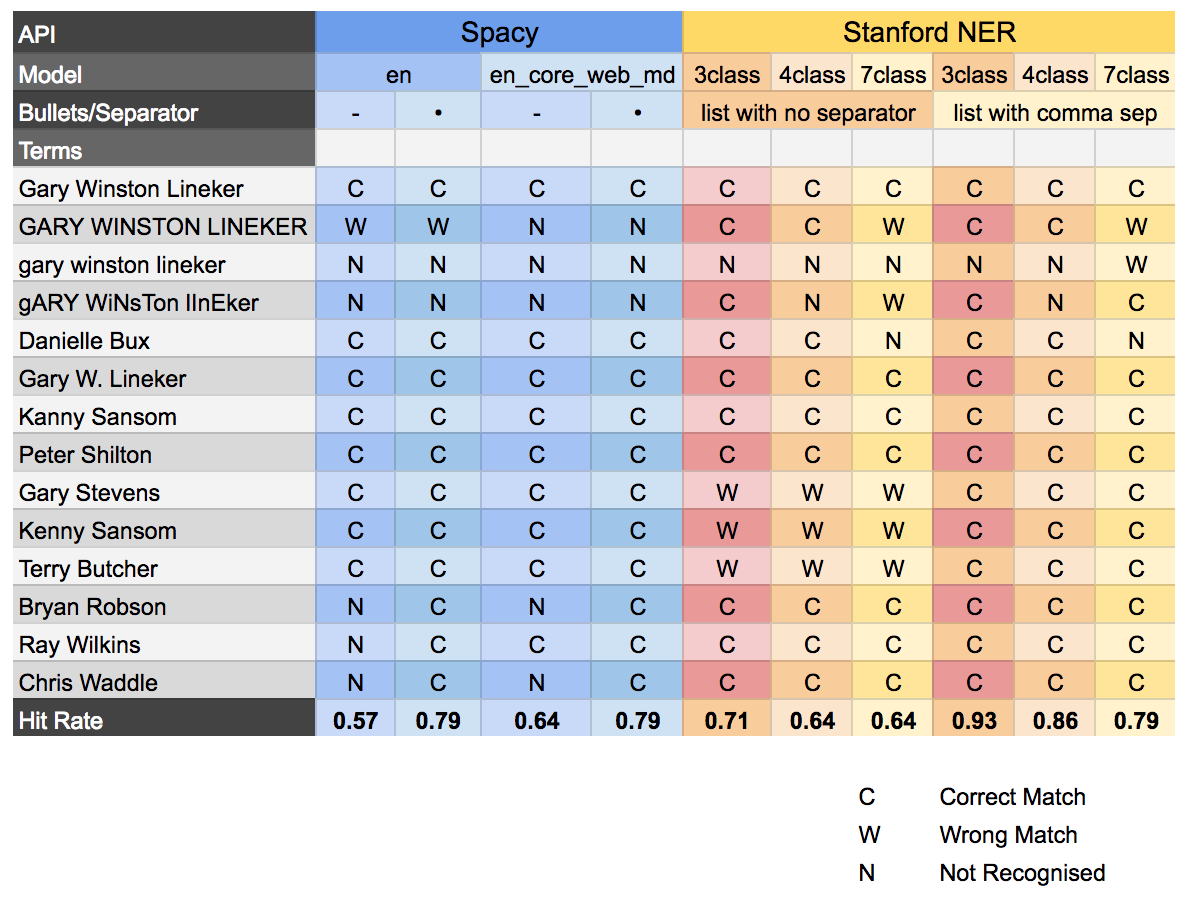Click the en_core_web_md model cell
The height and width of the screenshot is (898, 1188).
pos(582,74)
